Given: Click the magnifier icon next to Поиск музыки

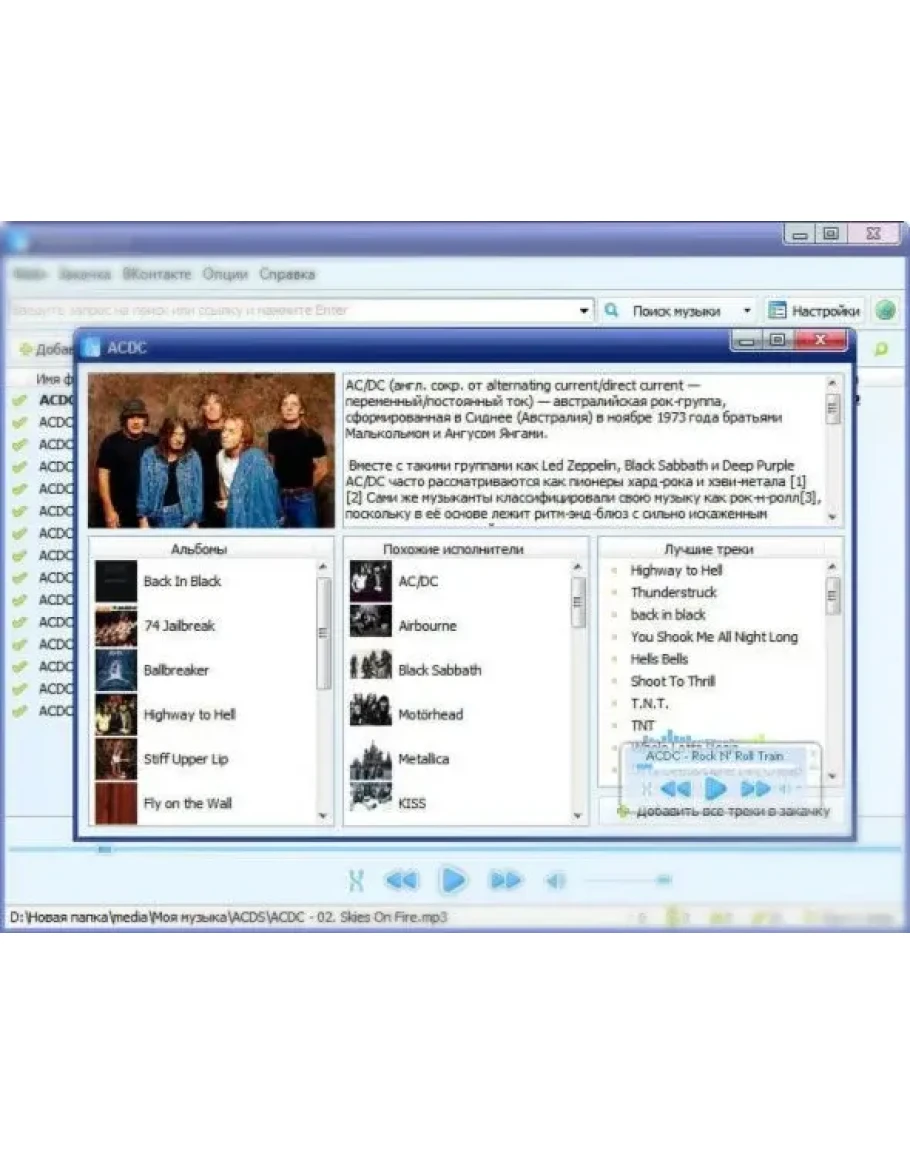Looking at the screenshot, I should coord(612,311).
